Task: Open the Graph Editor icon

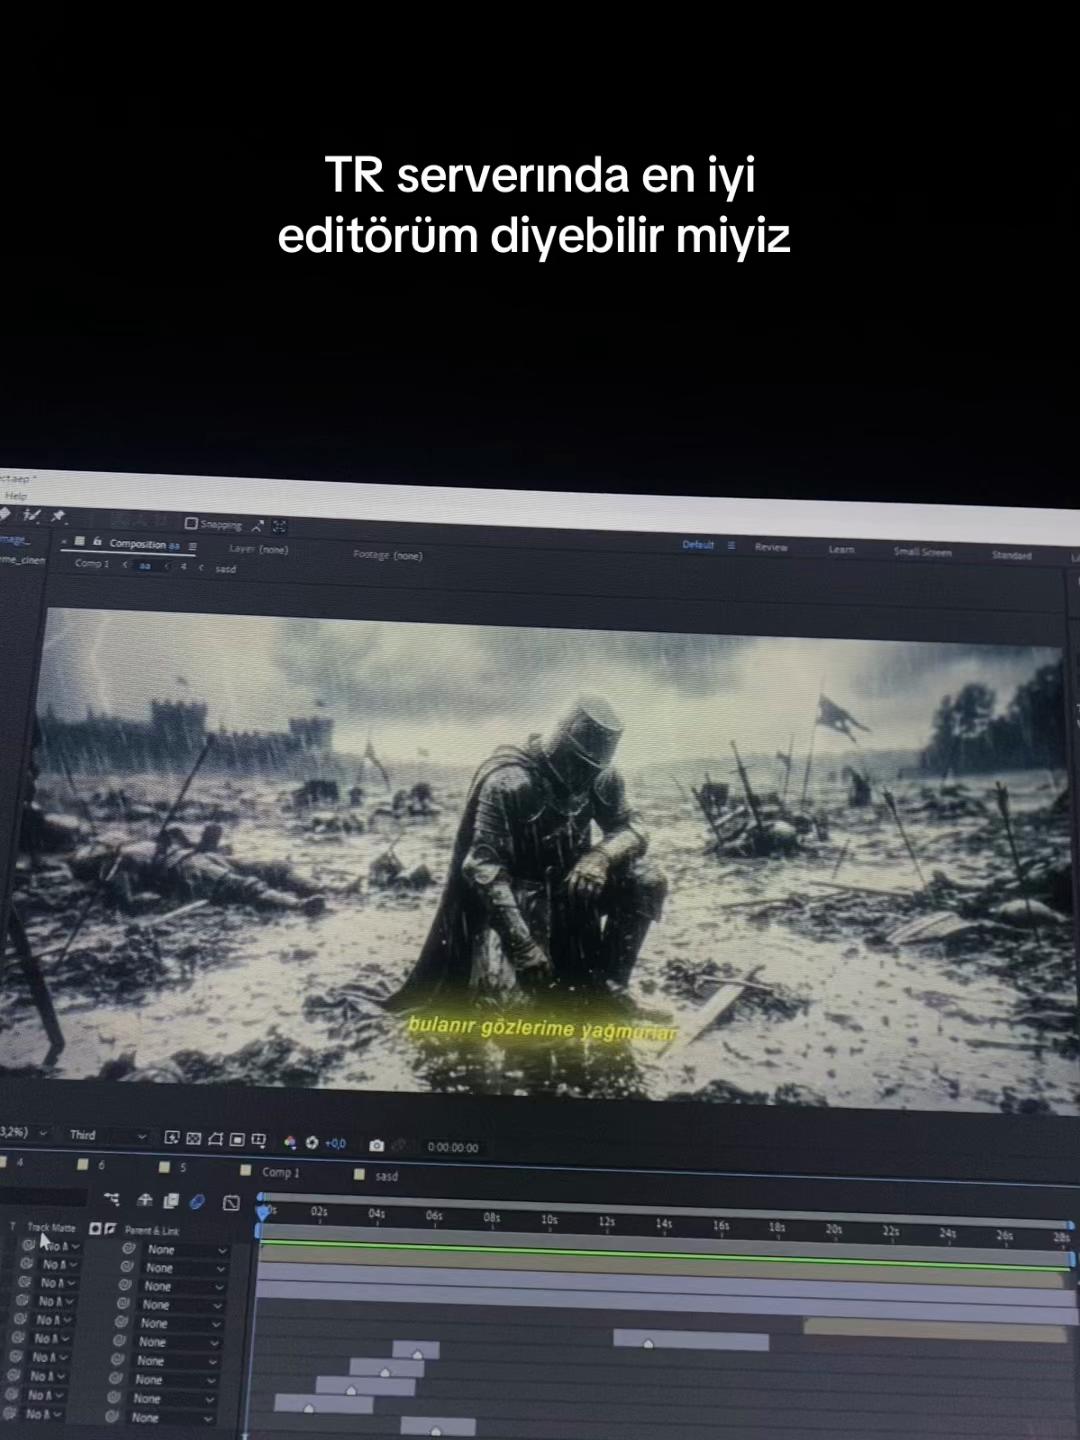Action: pos(231,1203)
